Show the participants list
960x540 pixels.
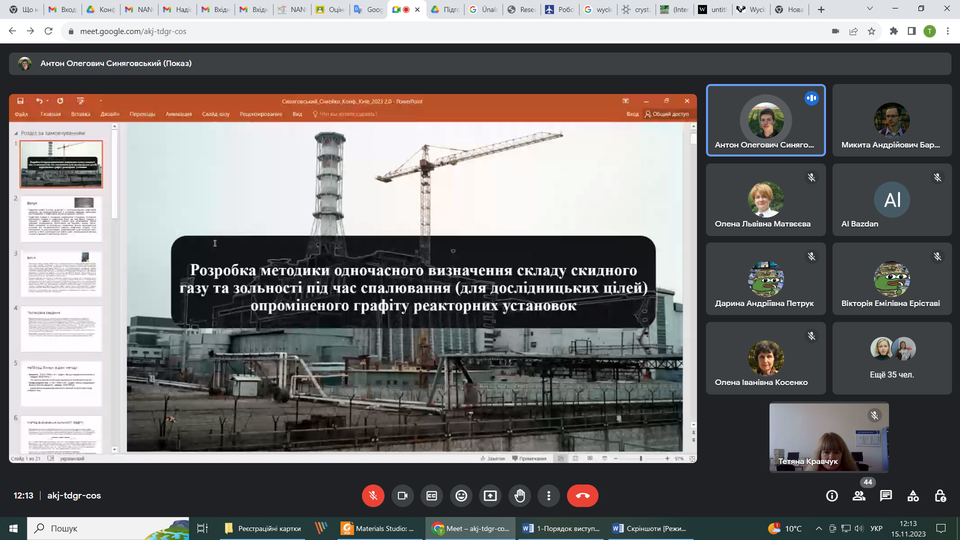click(859, 495)
